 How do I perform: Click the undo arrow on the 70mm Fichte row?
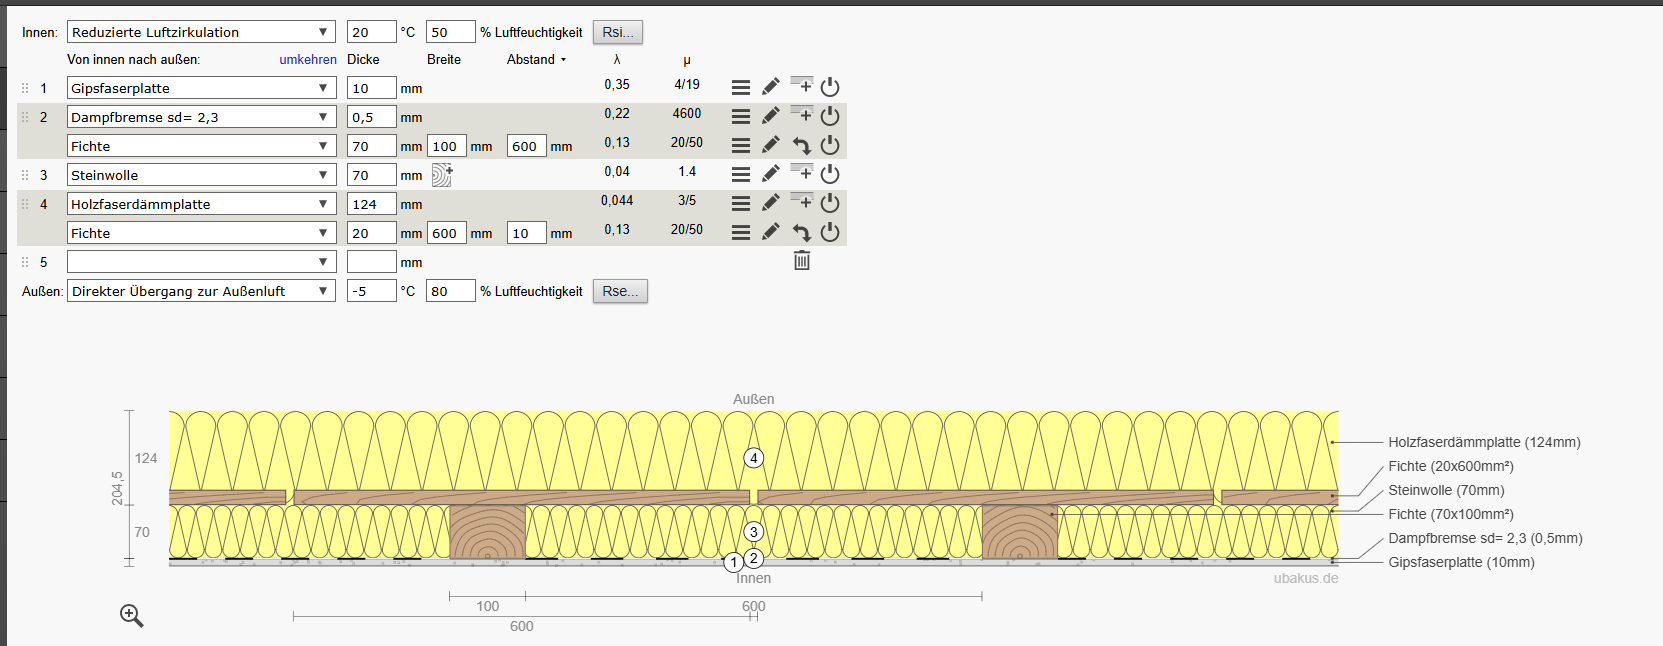click(x=801, y=146)
